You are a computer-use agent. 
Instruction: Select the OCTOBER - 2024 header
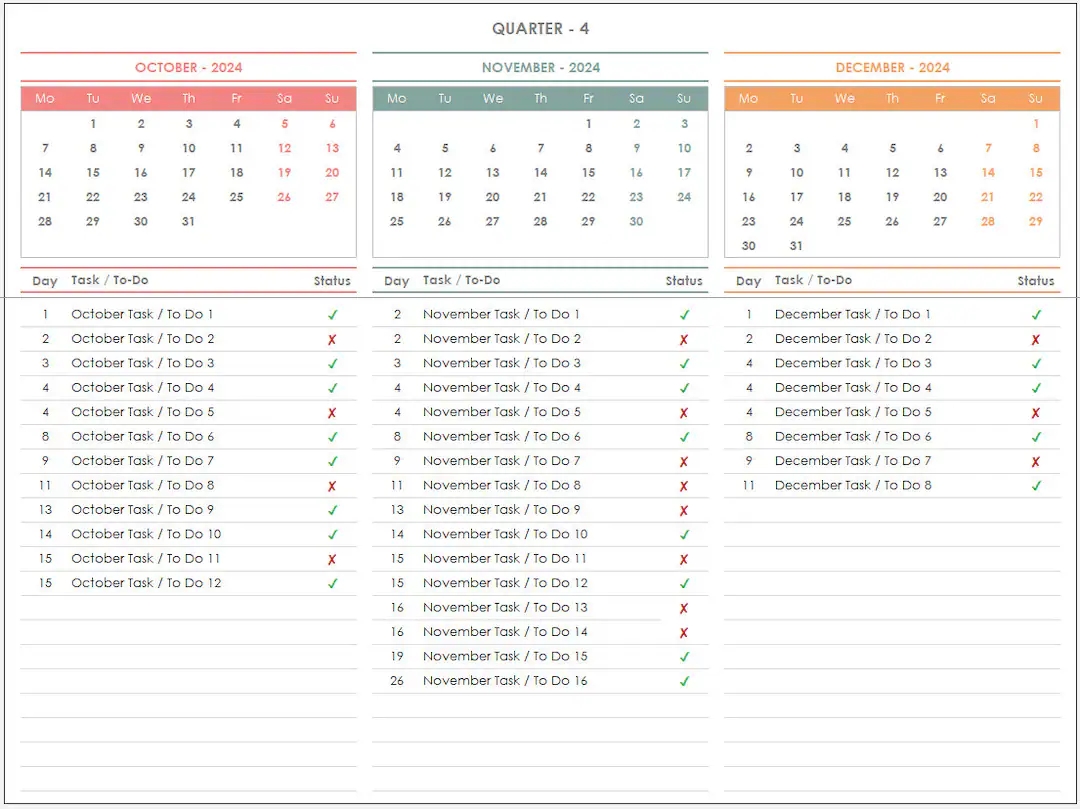188,67
